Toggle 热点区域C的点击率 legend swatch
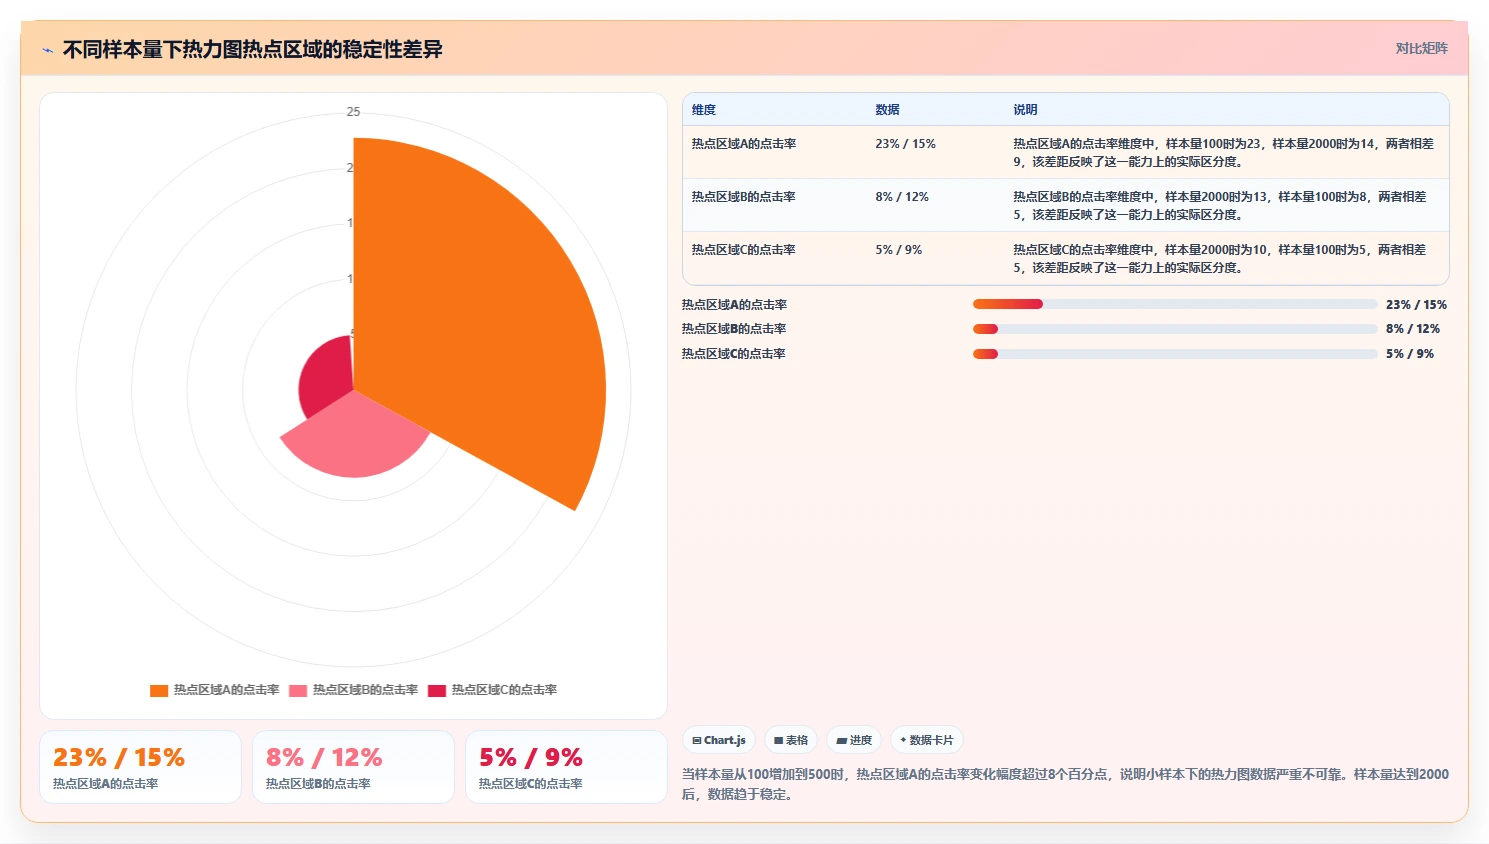 pyautogui.click(x=436, y=690)
